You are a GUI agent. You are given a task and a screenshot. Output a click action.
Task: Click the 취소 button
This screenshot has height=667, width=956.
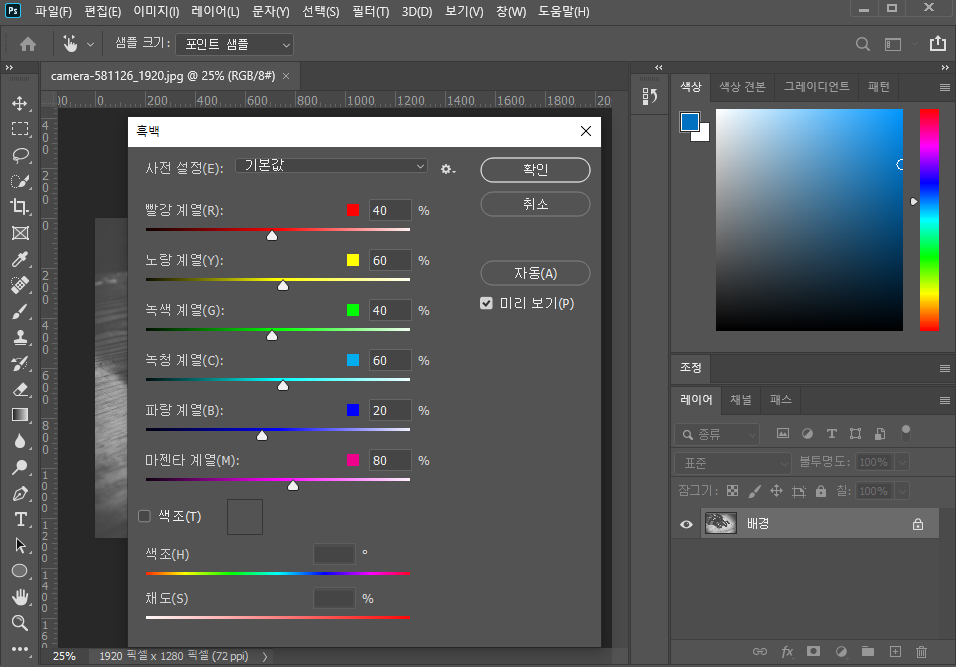coord(535,204)
